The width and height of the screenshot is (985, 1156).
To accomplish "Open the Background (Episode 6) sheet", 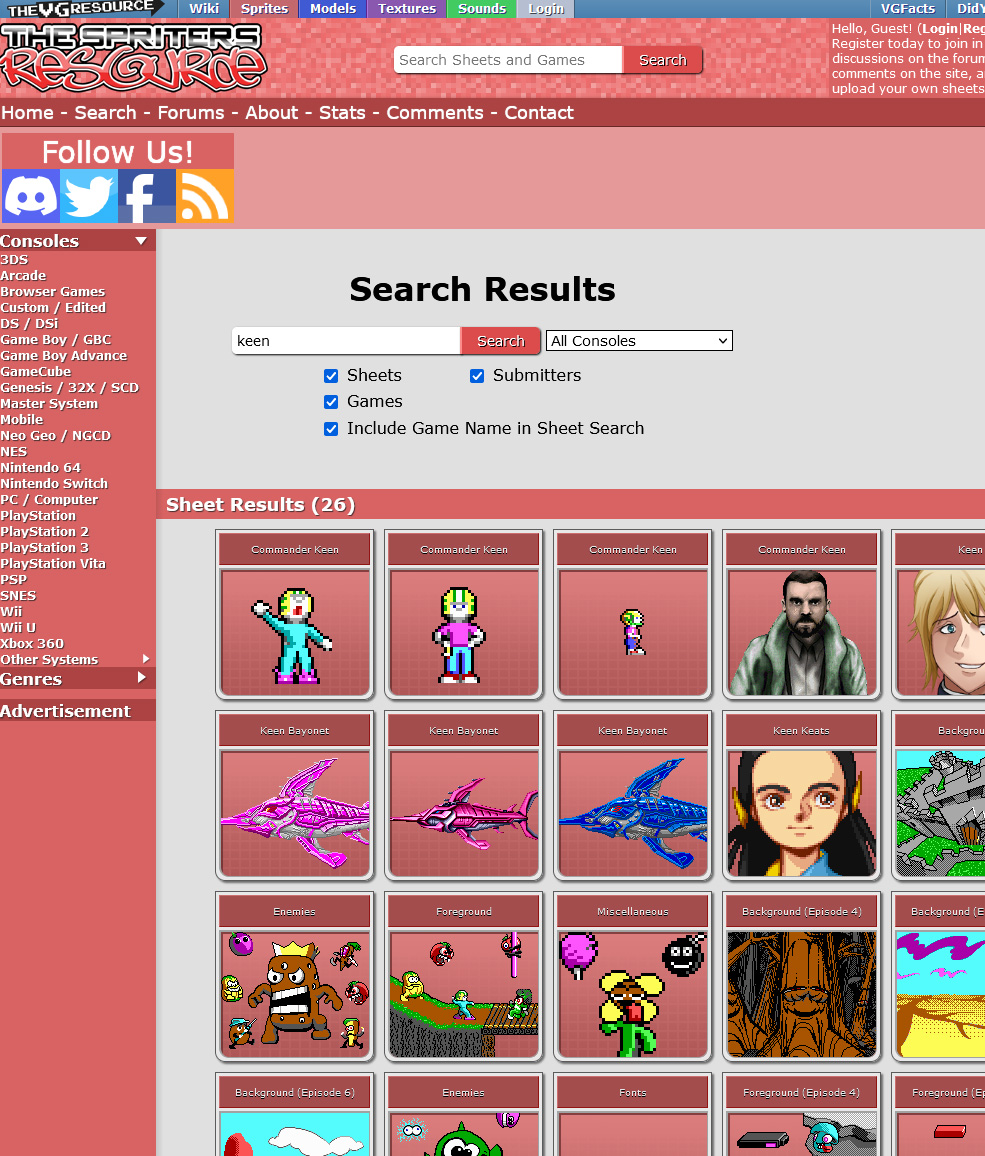I will tap(295, 1115).
